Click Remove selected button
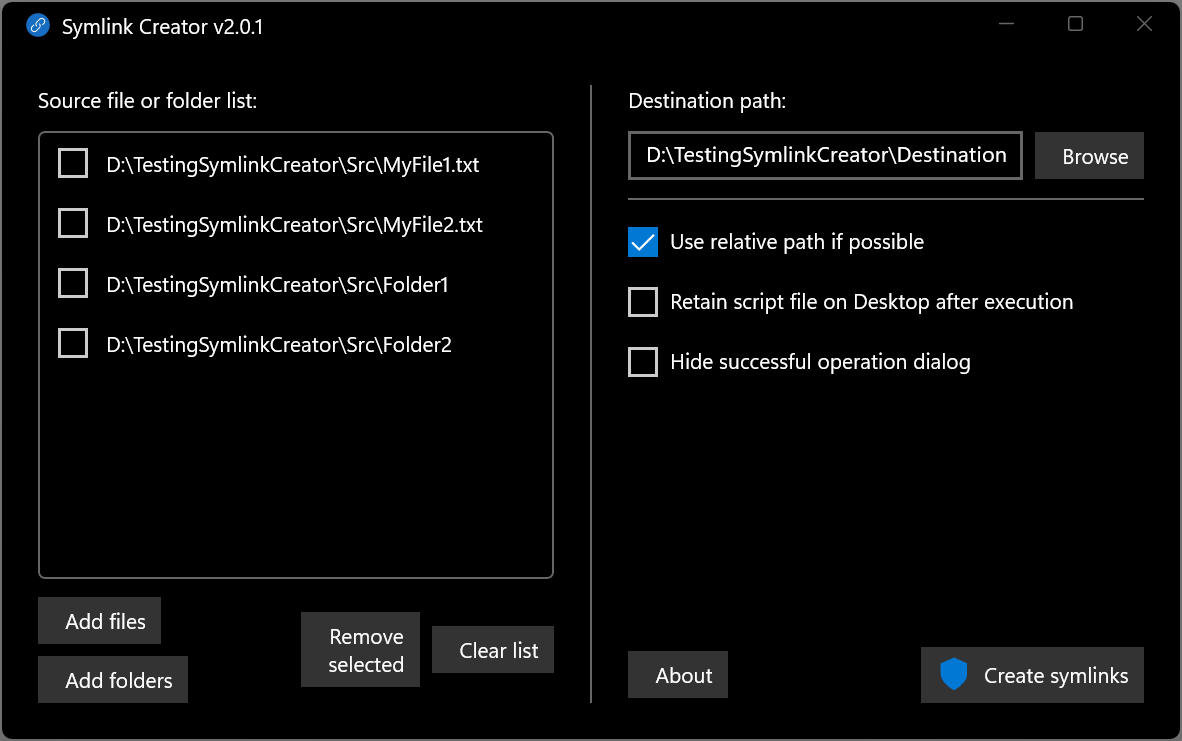1182x741 pixels. 360,650
